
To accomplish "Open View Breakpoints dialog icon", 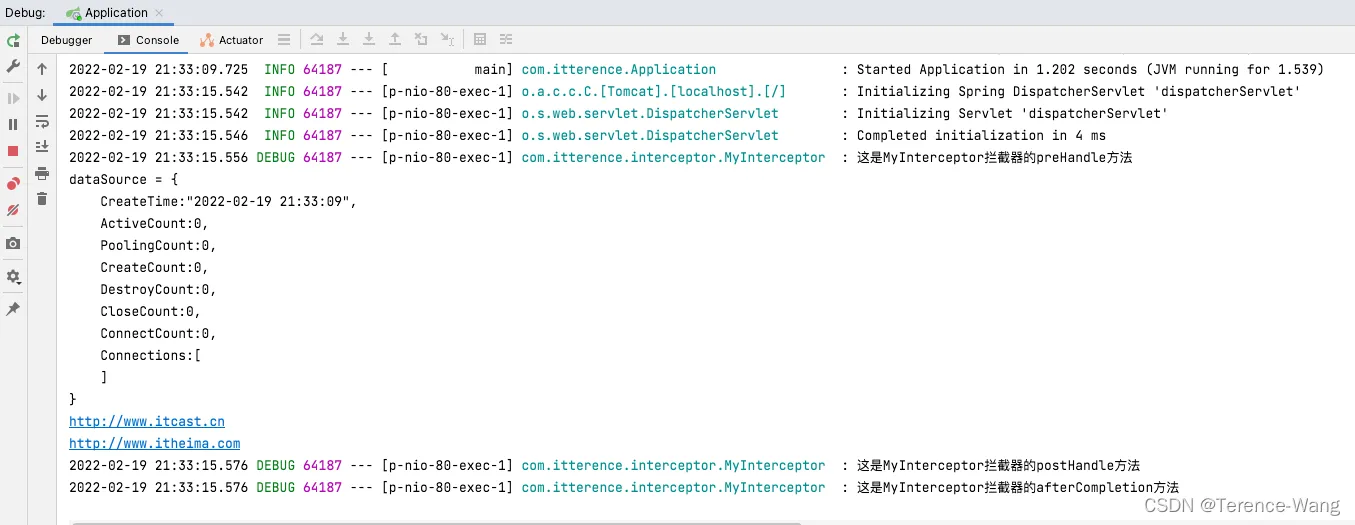I will click(x=13, y=184).
